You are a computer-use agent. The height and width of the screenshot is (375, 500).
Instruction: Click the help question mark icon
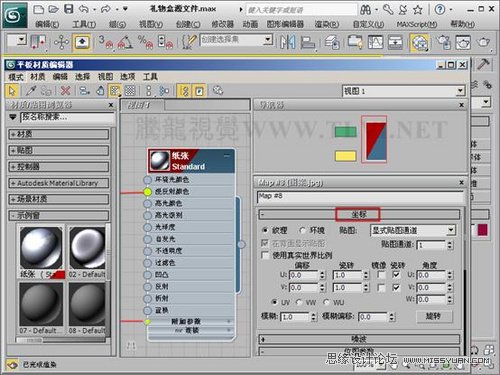point(440,9)
